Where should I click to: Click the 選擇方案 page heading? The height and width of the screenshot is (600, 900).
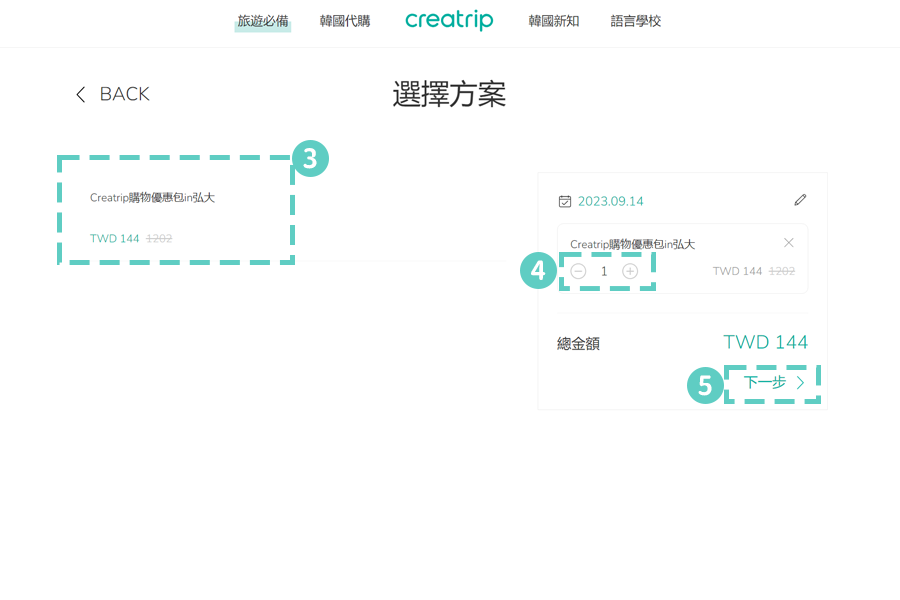(x=449, y=93)
